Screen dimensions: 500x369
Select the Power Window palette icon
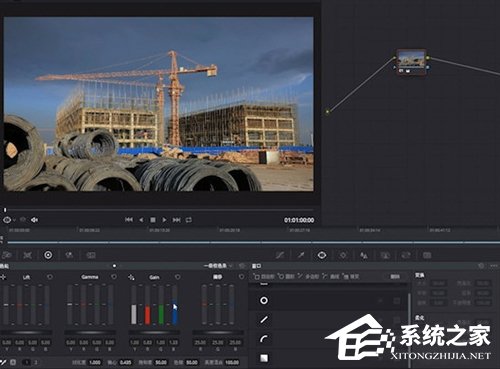pyautogui.click(x=322, y=255)
